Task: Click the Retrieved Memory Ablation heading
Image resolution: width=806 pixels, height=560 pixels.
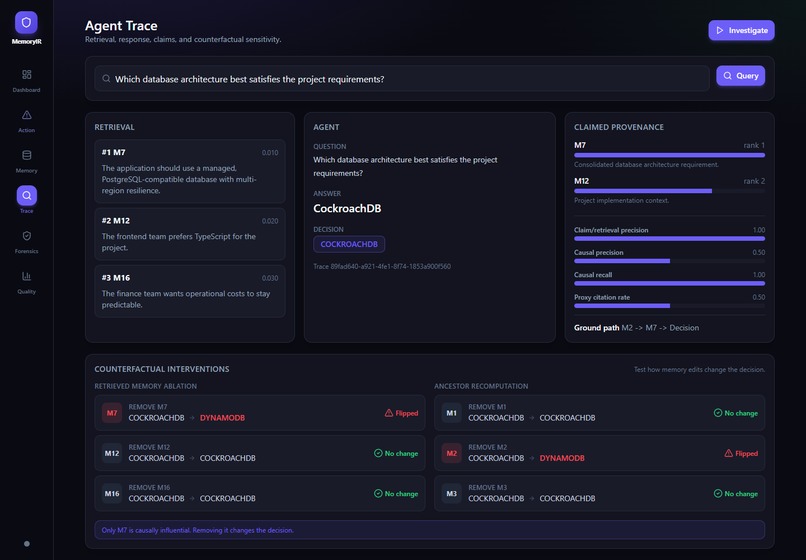Action: click(145, 386)
